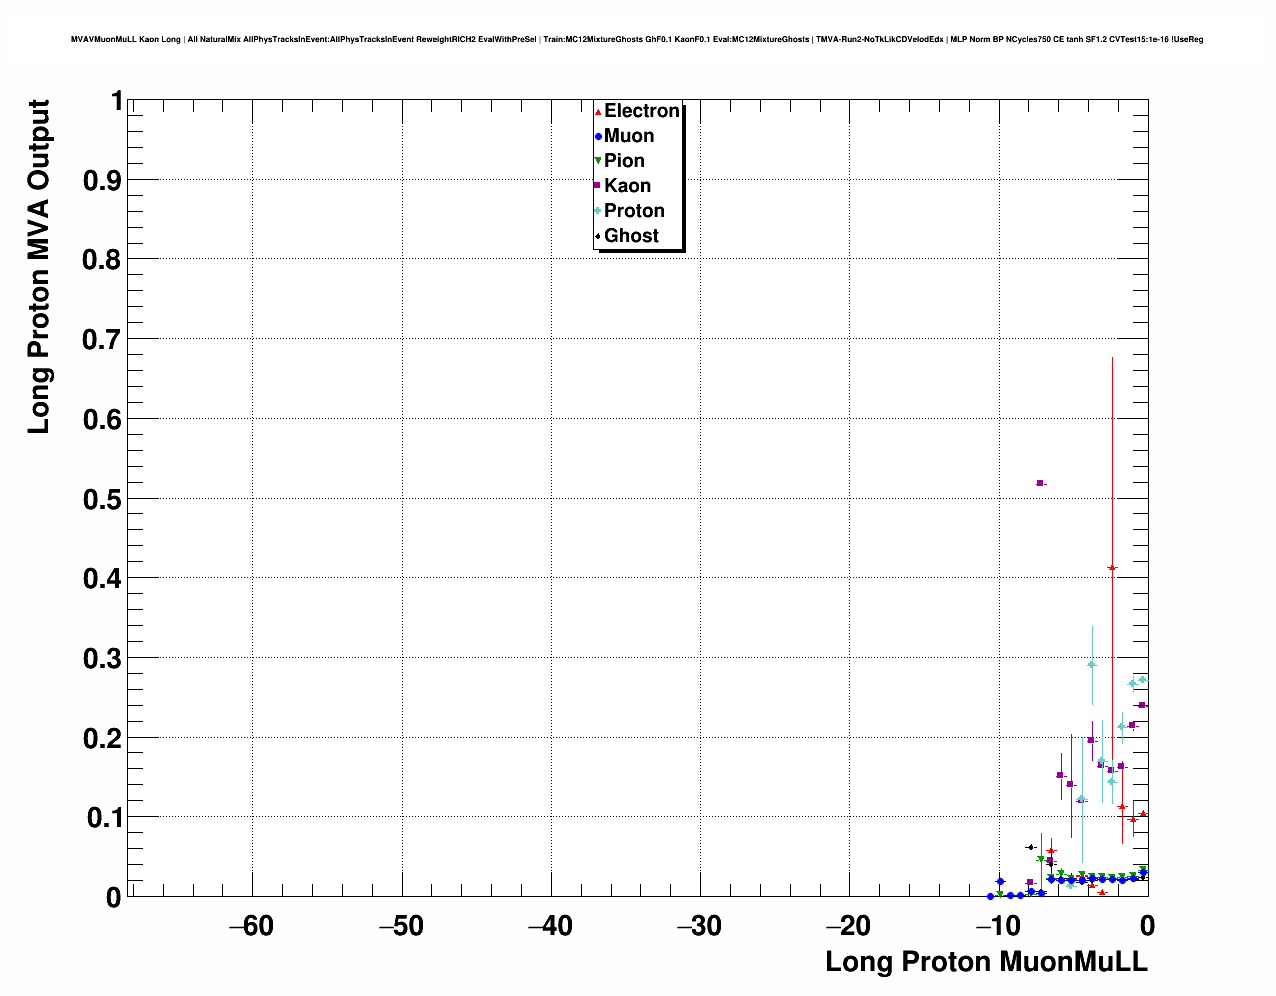
Task: Click the -30 tick label on x-axis
Action: point(699,926)
